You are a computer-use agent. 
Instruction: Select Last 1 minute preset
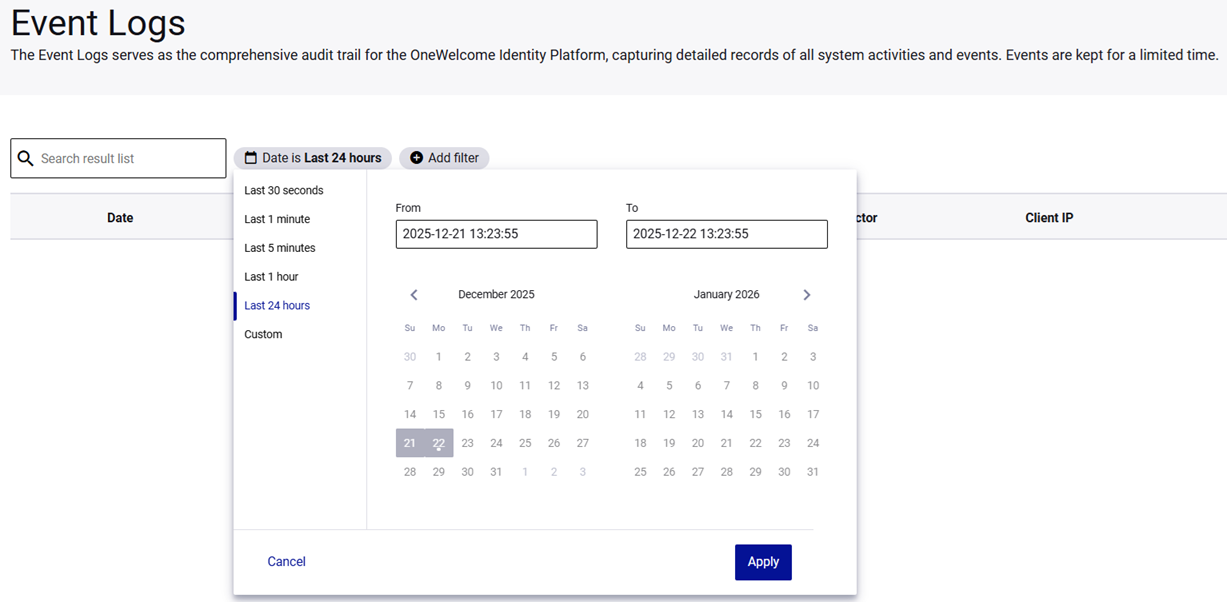coord(277,219)
